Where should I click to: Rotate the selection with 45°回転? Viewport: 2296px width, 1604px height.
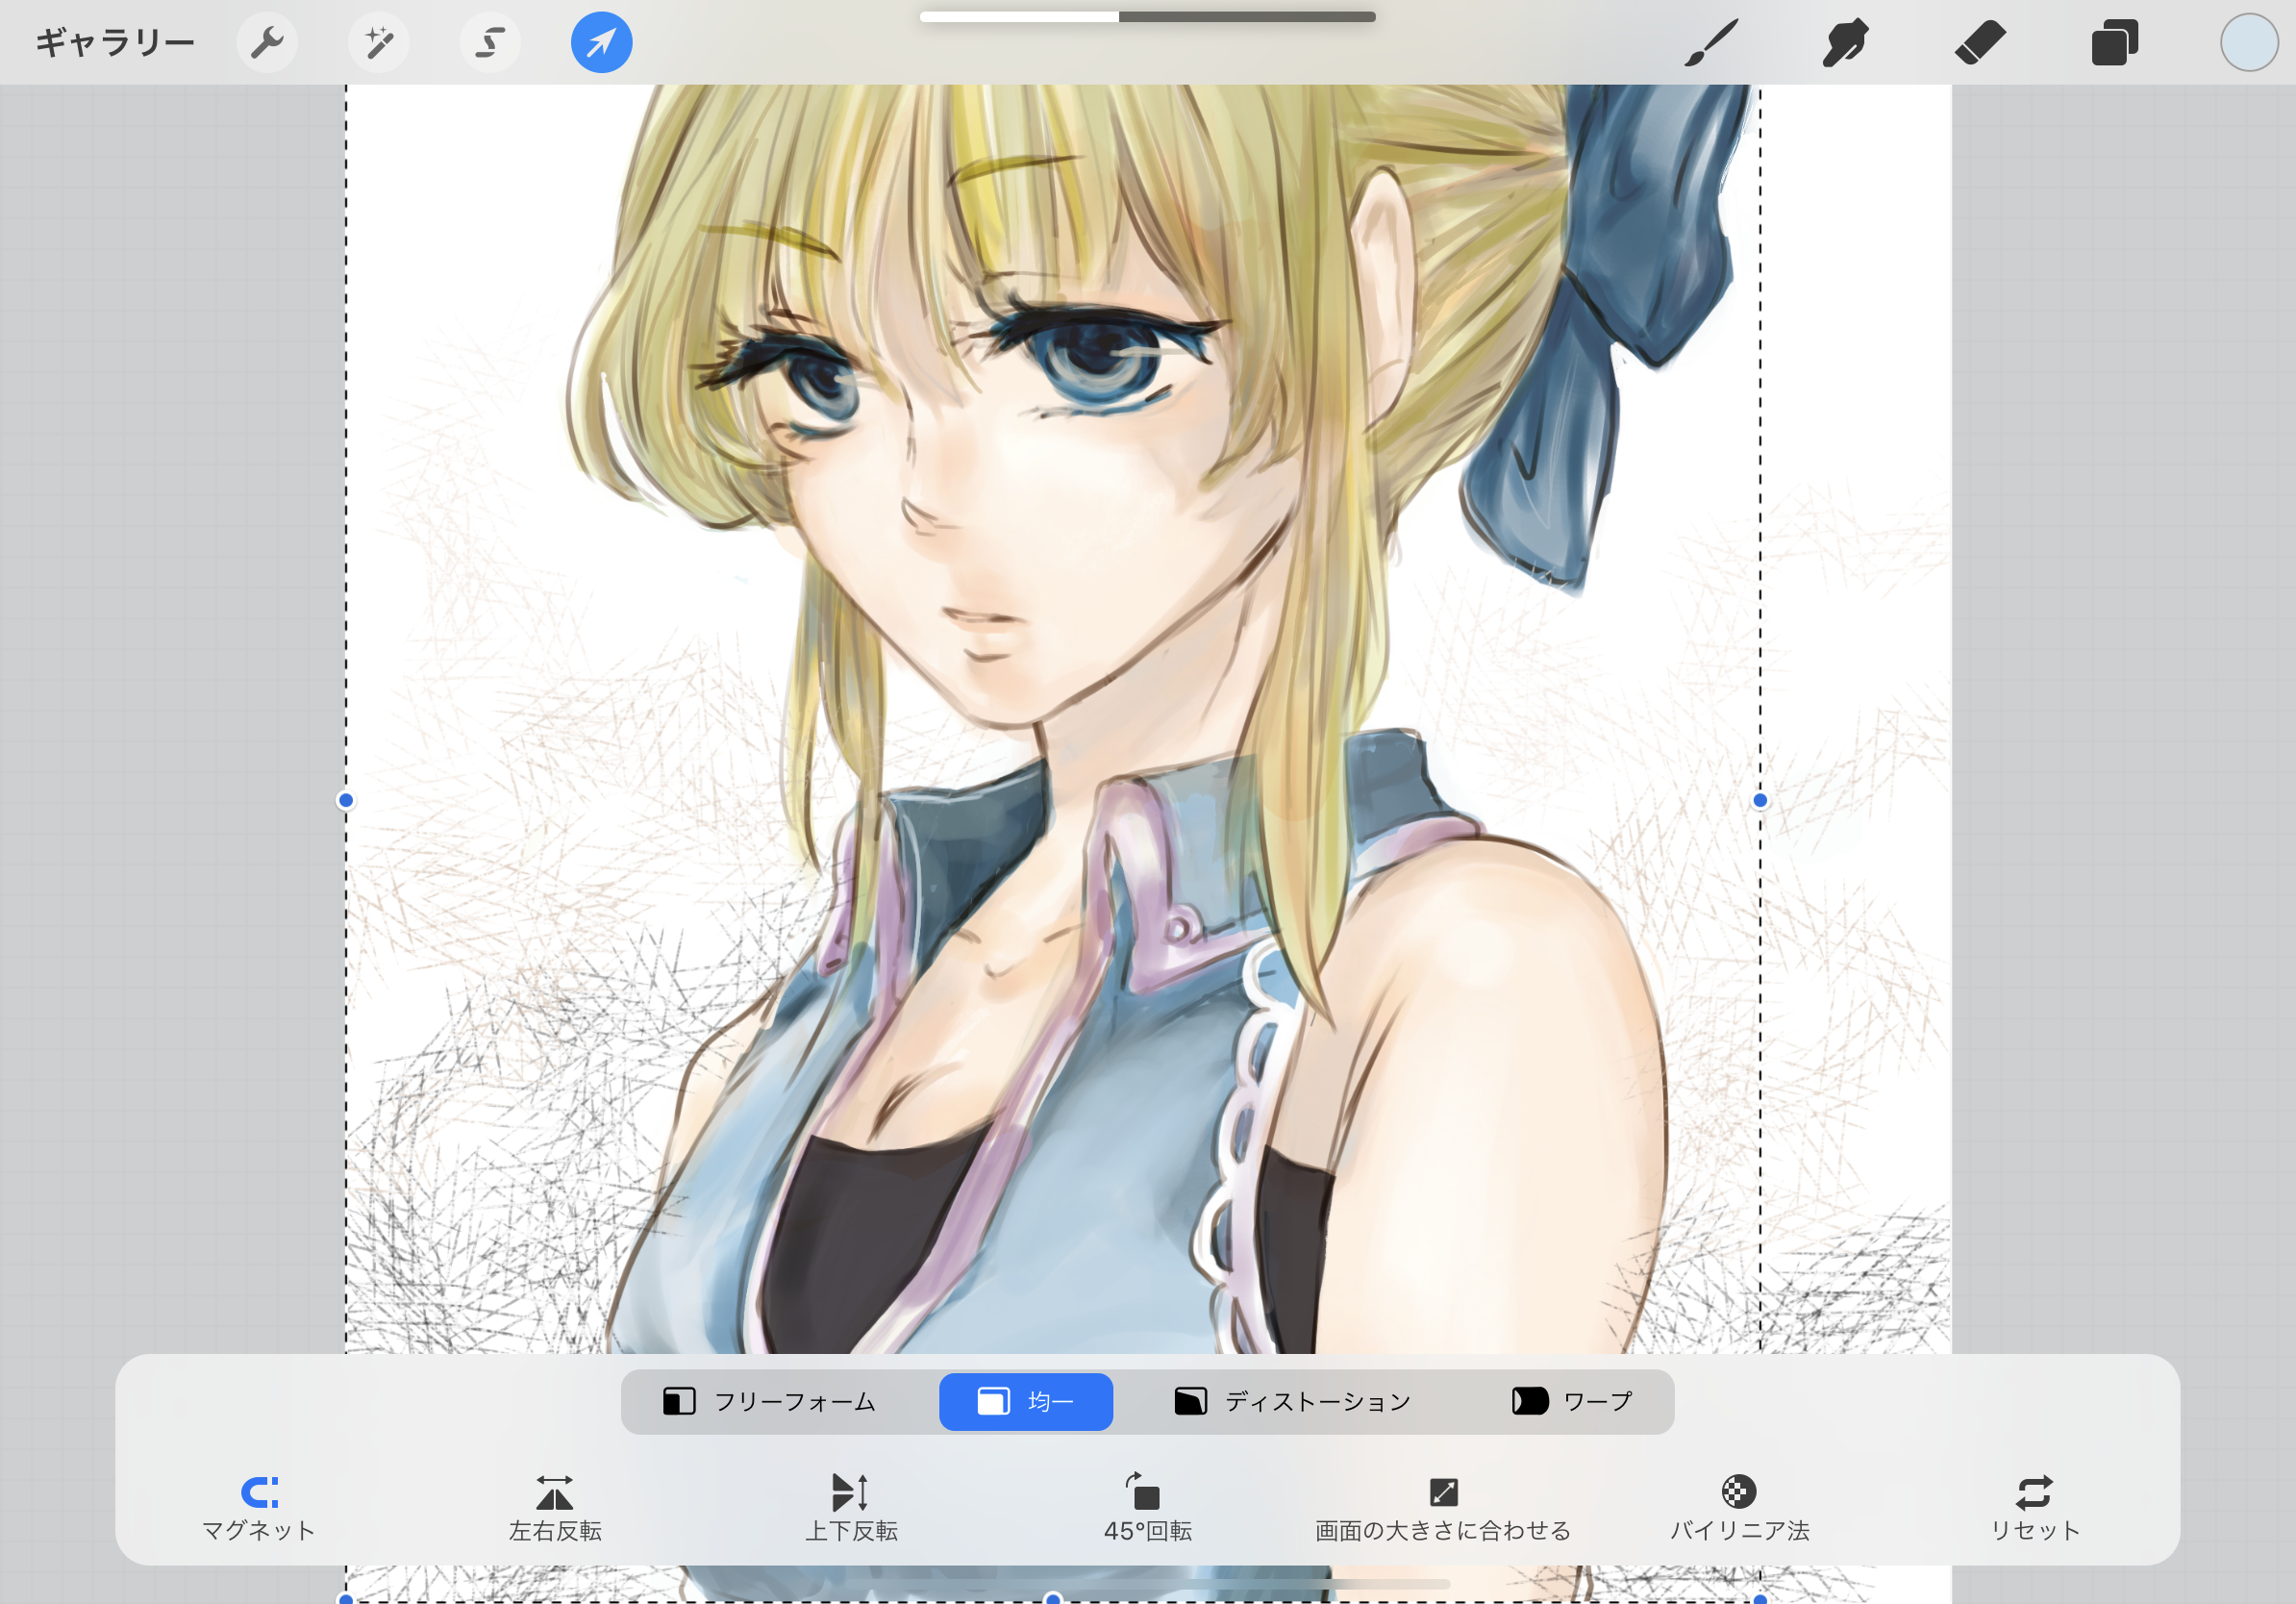click(x=1147, y=1508)
